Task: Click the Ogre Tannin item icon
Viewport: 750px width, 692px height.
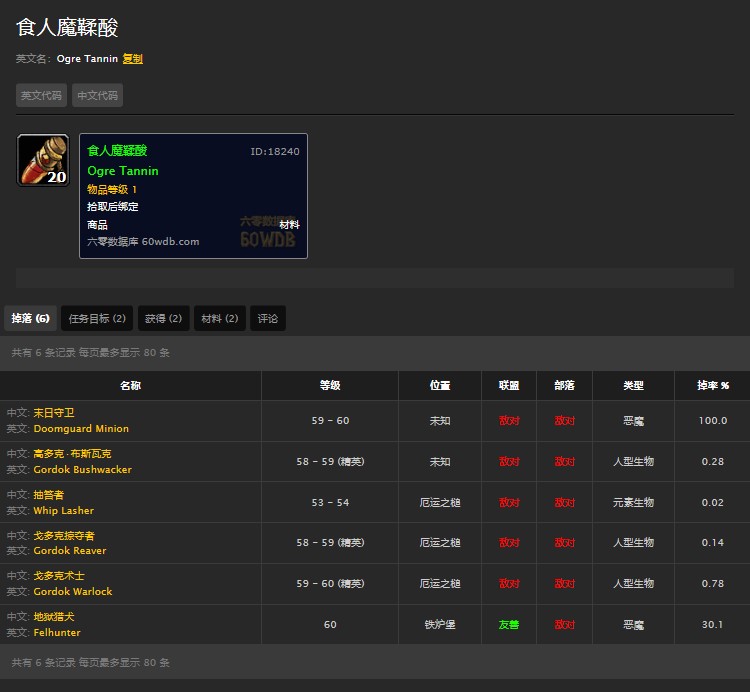Action: click(x=43, y=160)
